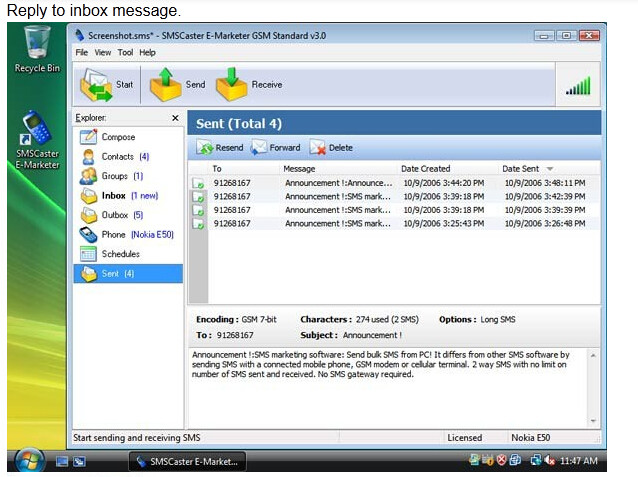
Task: Open the Contacts folder
Action: tap(117, 157)
